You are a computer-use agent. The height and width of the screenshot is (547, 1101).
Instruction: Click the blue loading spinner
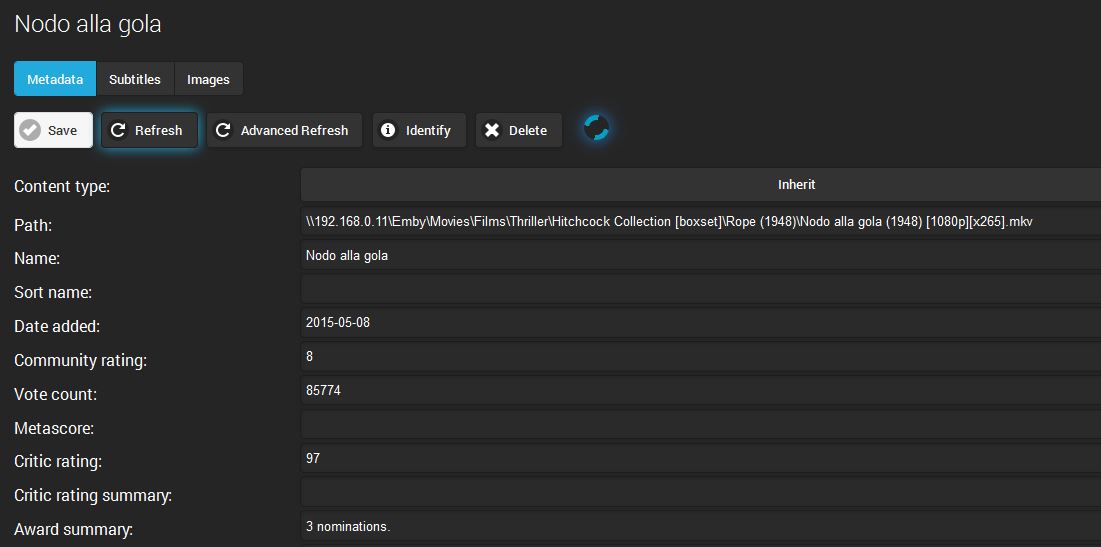pos(596,128)
